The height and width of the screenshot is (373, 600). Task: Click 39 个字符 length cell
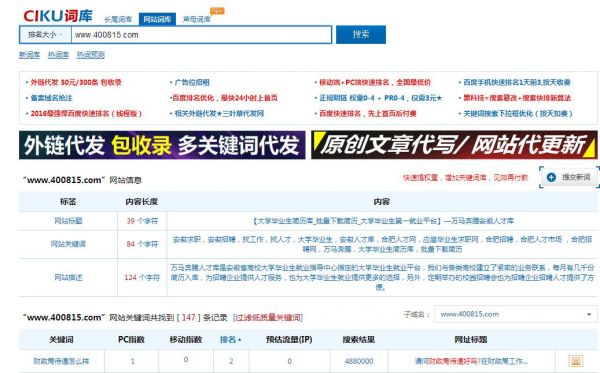click(142, 221)
